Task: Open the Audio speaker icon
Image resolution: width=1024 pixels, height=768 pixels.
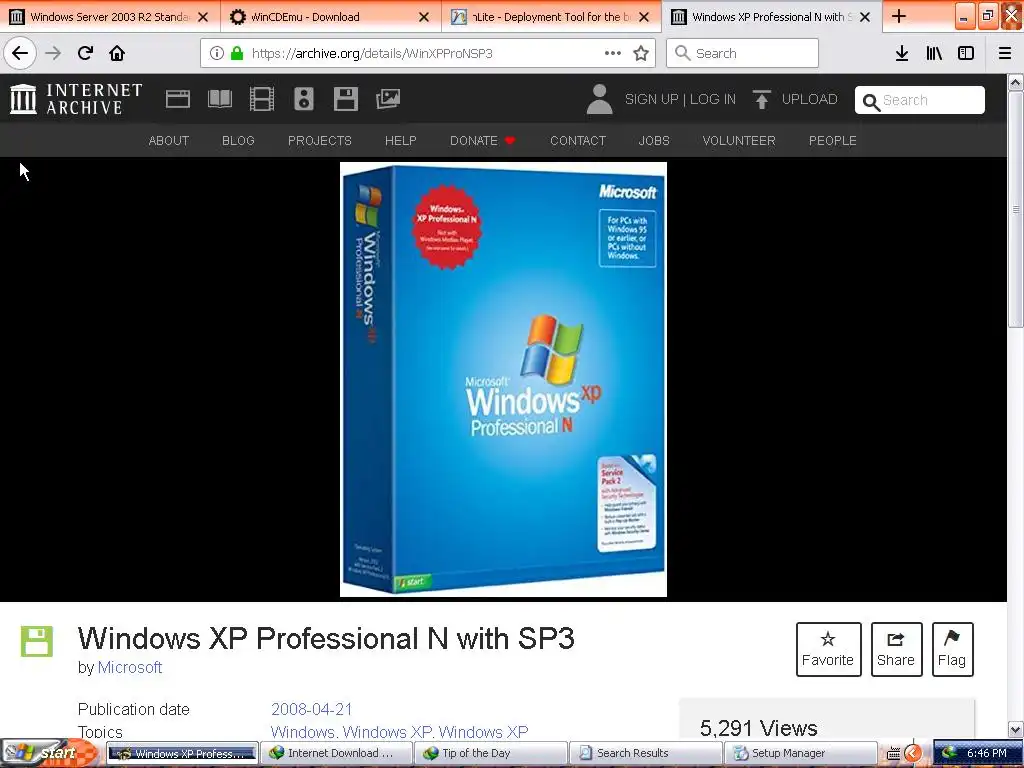Action: click(304, 99)
